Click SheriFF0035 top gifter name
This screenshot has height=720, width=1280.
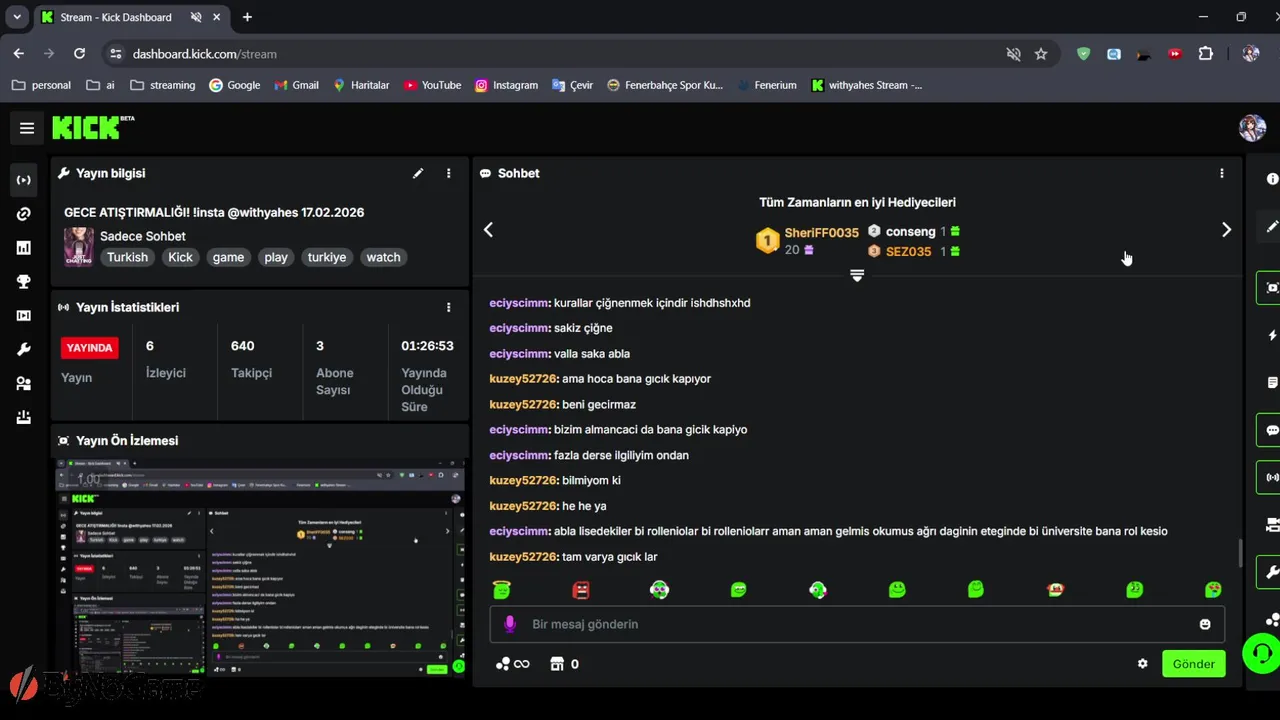click(x=821, y=233)
